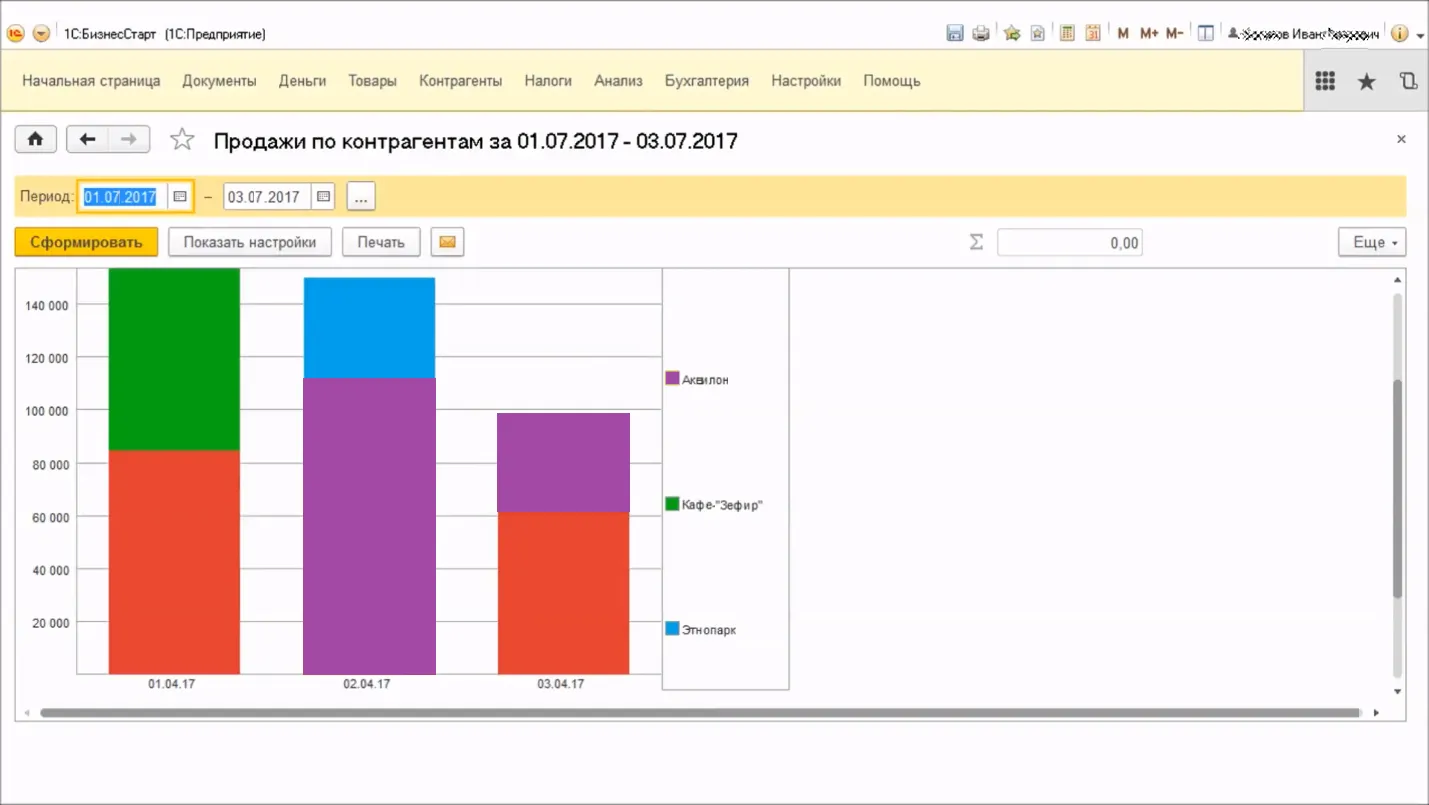Click the Сформировать button
1429x805 pixels.
click(86, 242)
